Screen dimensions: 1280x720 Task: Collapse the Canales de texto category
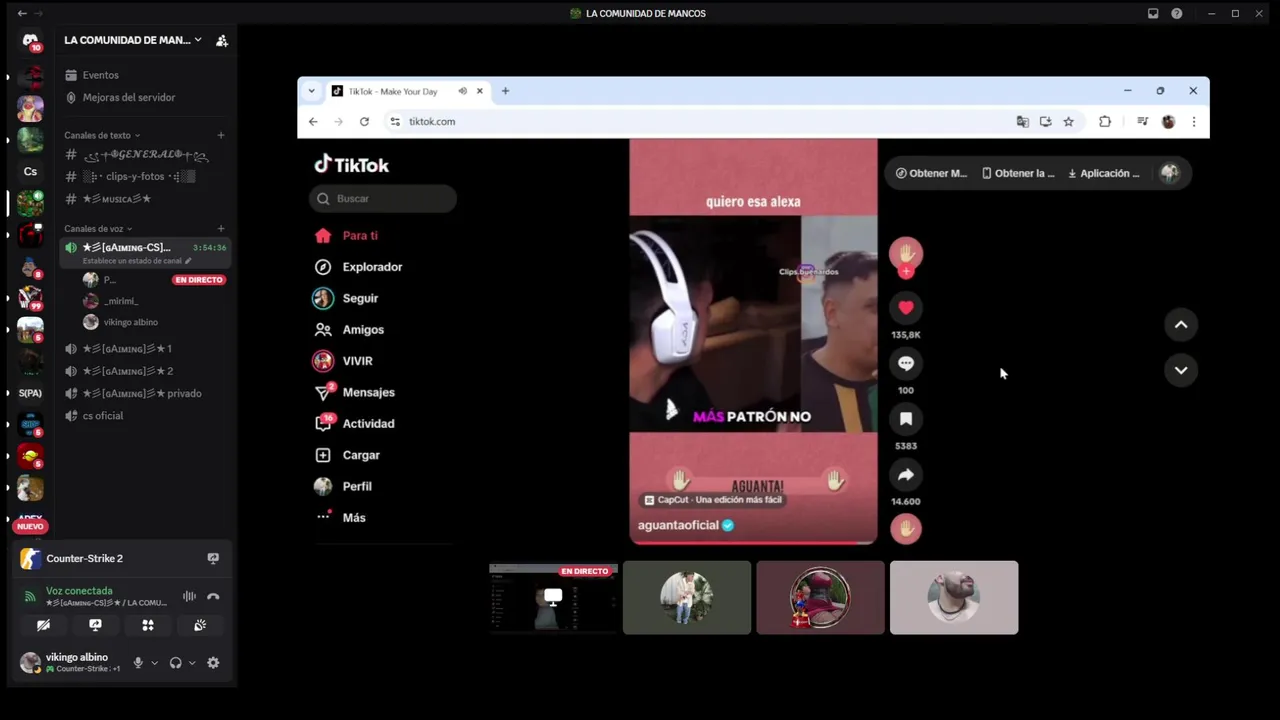(x=102, y=135)
